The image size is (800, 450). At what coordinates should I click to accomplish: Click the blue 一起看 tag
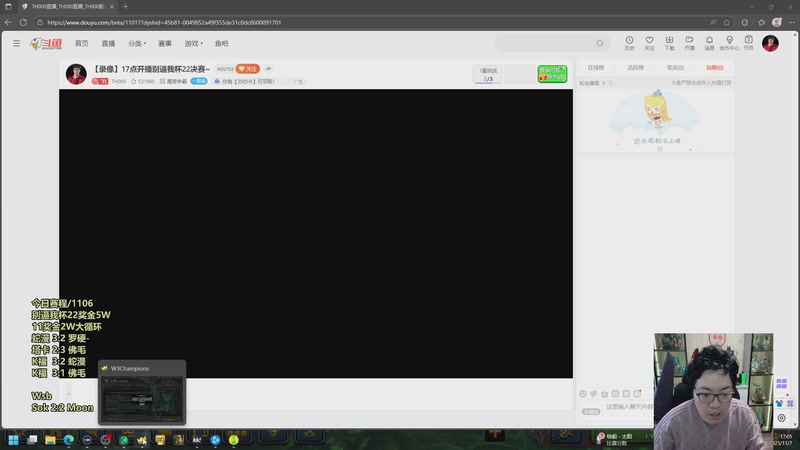pyautogui.click(x=198, y=81)
